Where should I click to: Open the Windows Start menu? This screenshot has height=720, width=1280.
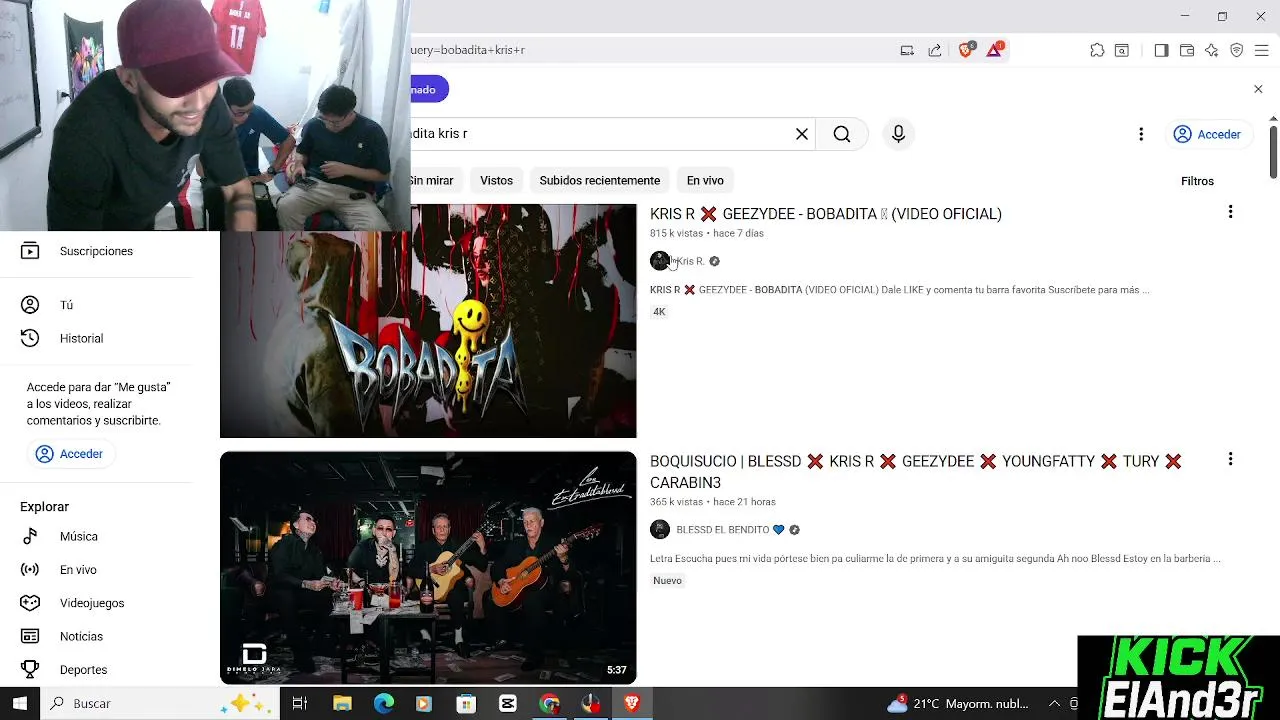pos(19,703)
